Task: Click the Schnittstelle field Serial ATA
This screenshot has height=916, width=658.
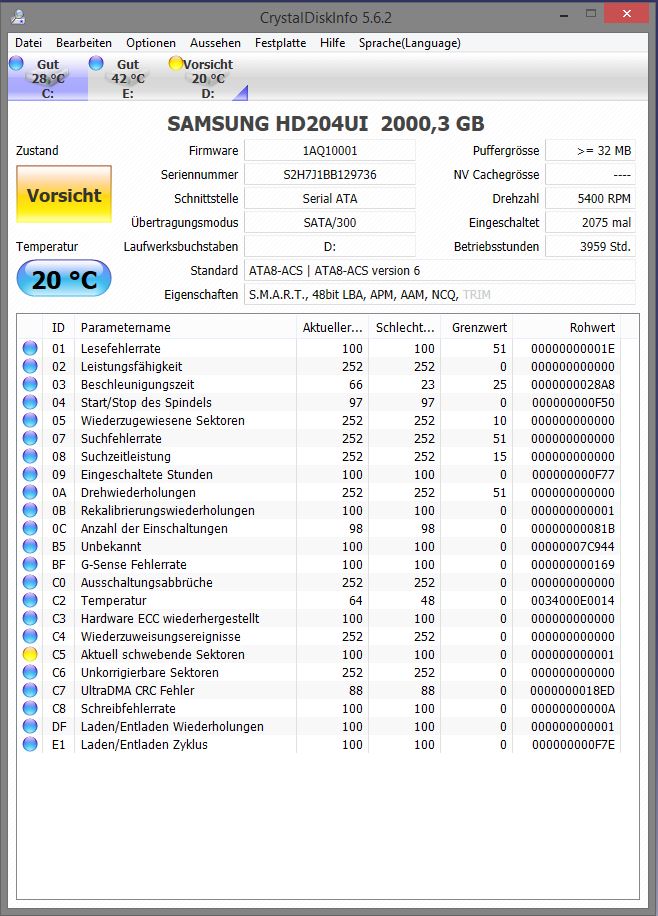Action: 330,198
